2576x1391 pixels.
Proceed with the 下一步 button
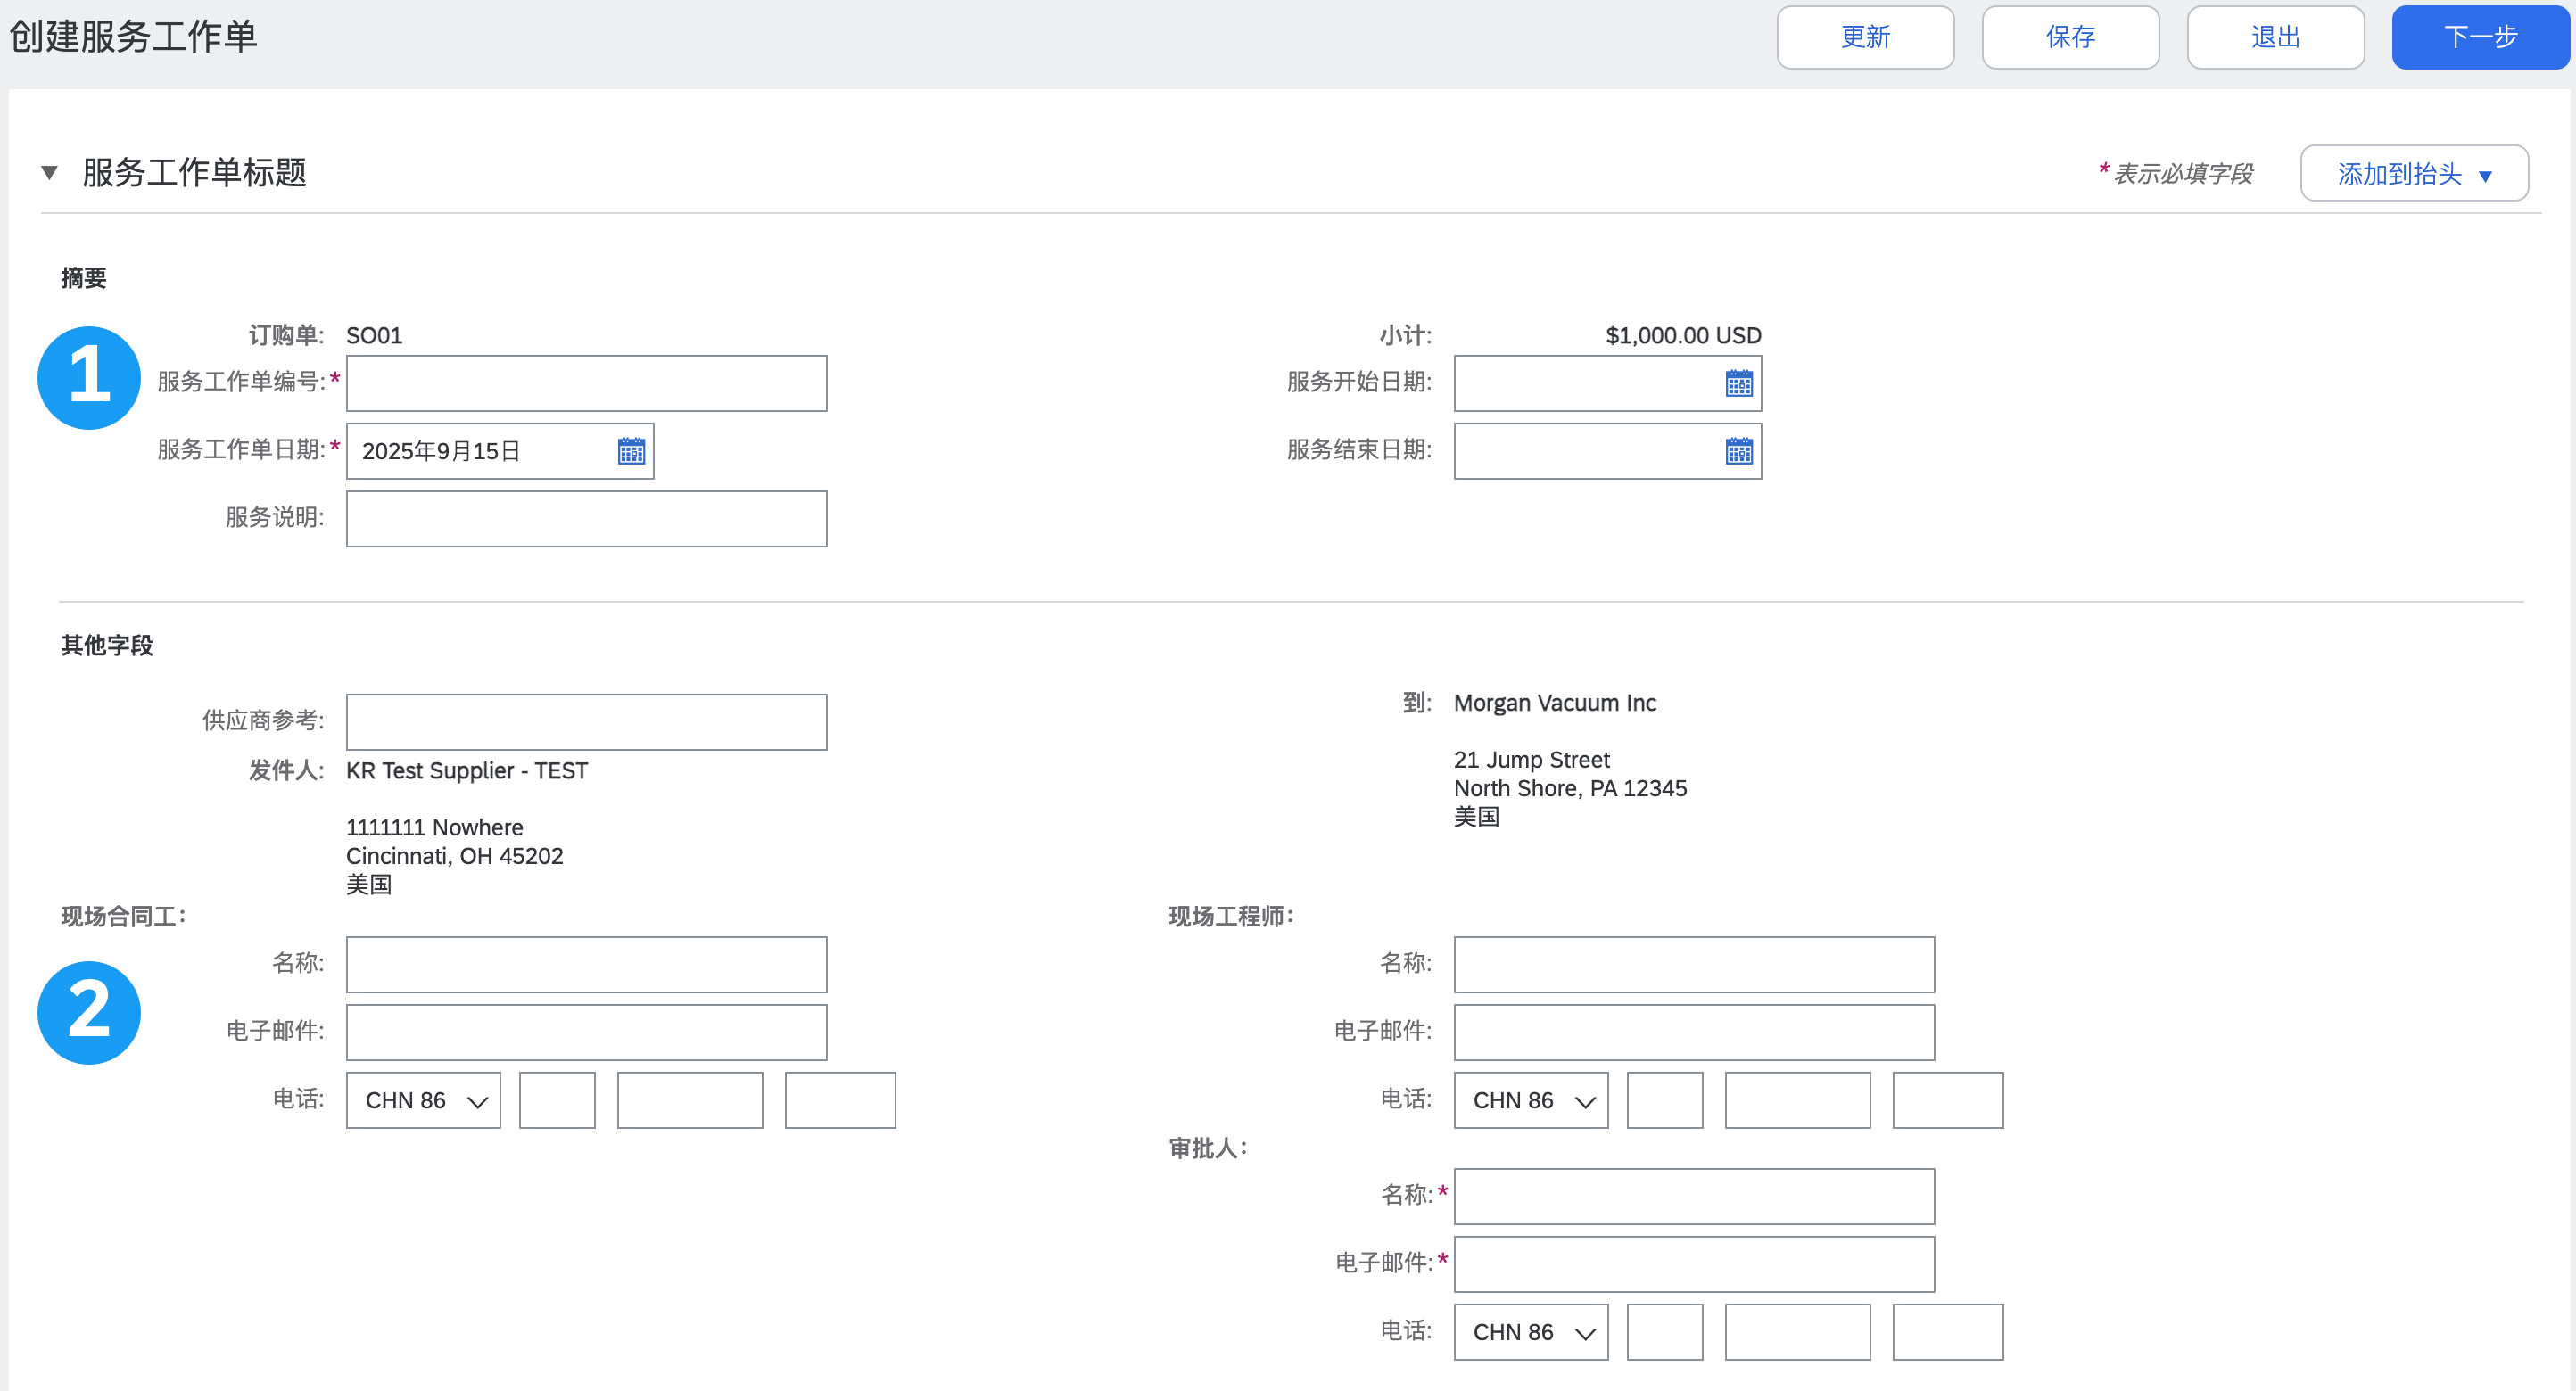(2479, 37)
